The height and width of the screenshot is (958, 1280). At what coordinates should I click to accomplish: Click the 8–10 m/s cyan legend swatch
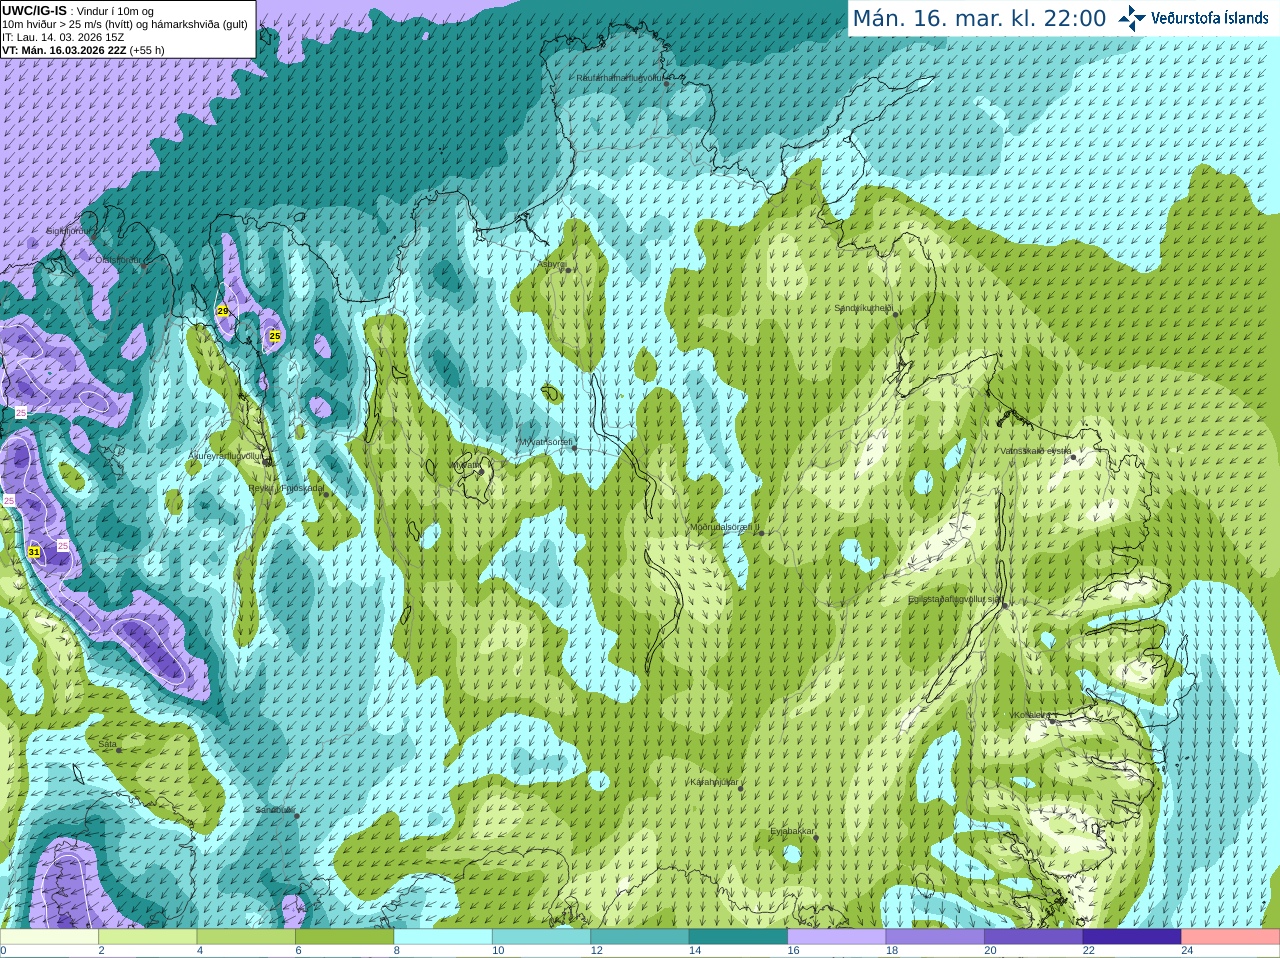click(x=443, y=937)
